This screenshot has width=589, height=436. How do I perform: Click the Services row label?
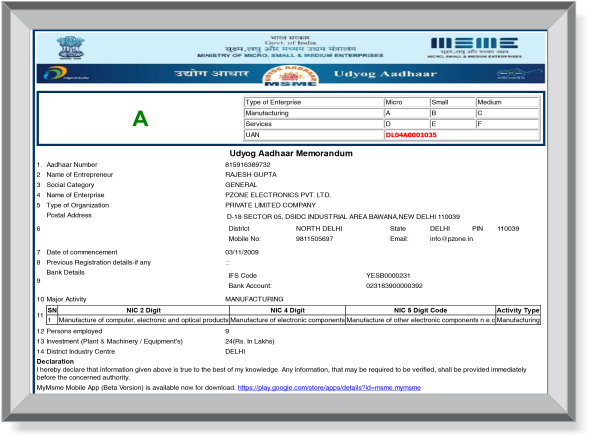pyautogui.click(x=258, y=124)
